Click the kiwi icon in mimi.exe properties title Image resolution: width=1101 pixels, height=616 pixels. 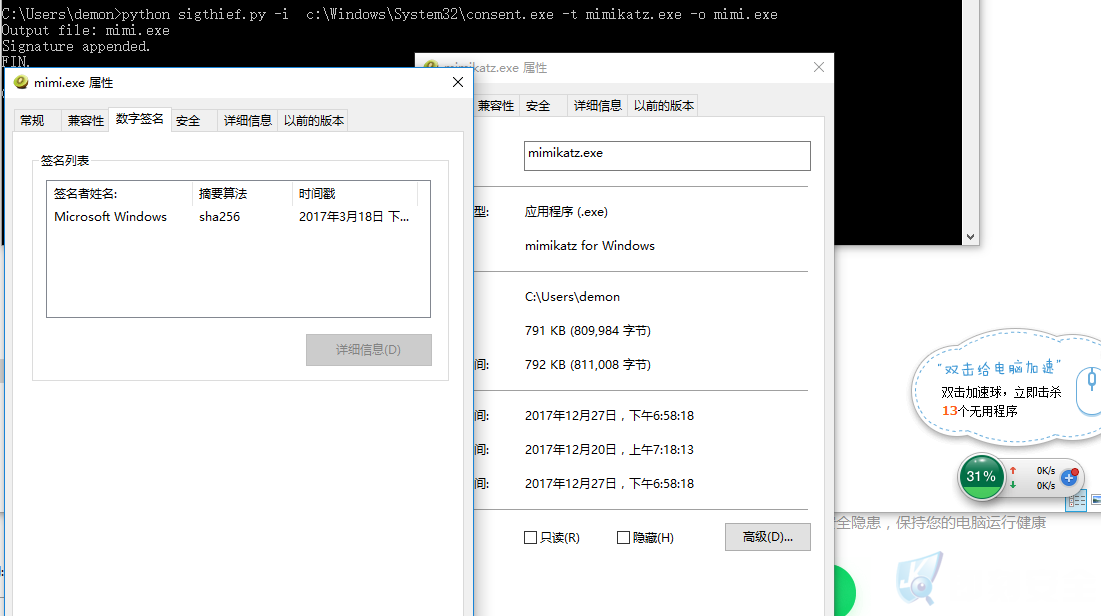coord(21,82)
